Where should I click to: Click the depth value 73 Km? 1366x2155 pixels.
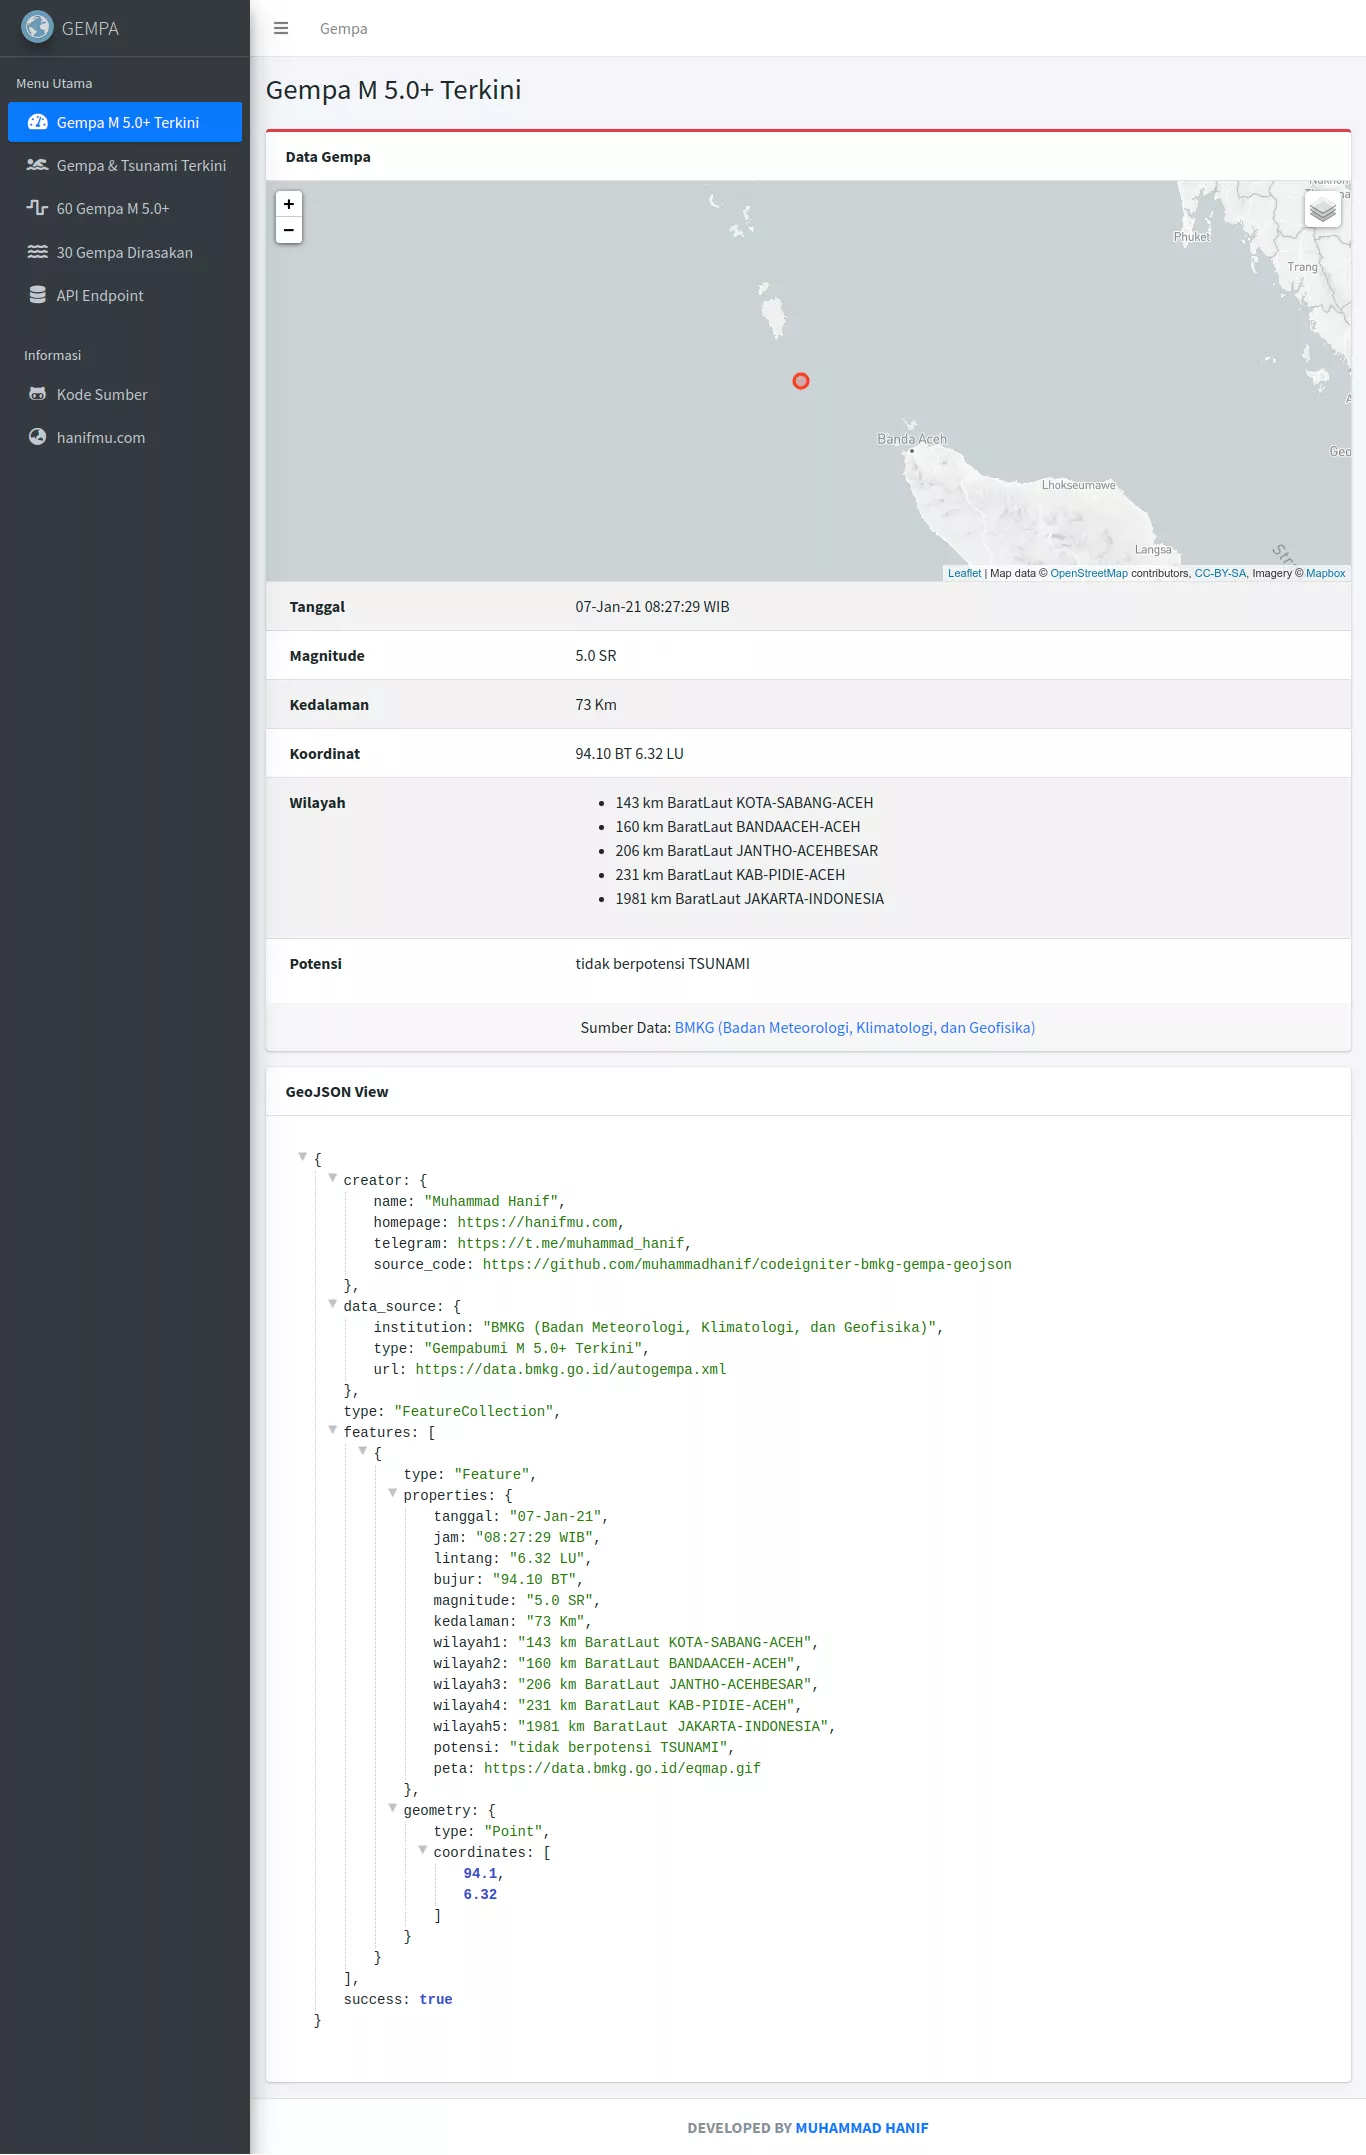[596, 704]
